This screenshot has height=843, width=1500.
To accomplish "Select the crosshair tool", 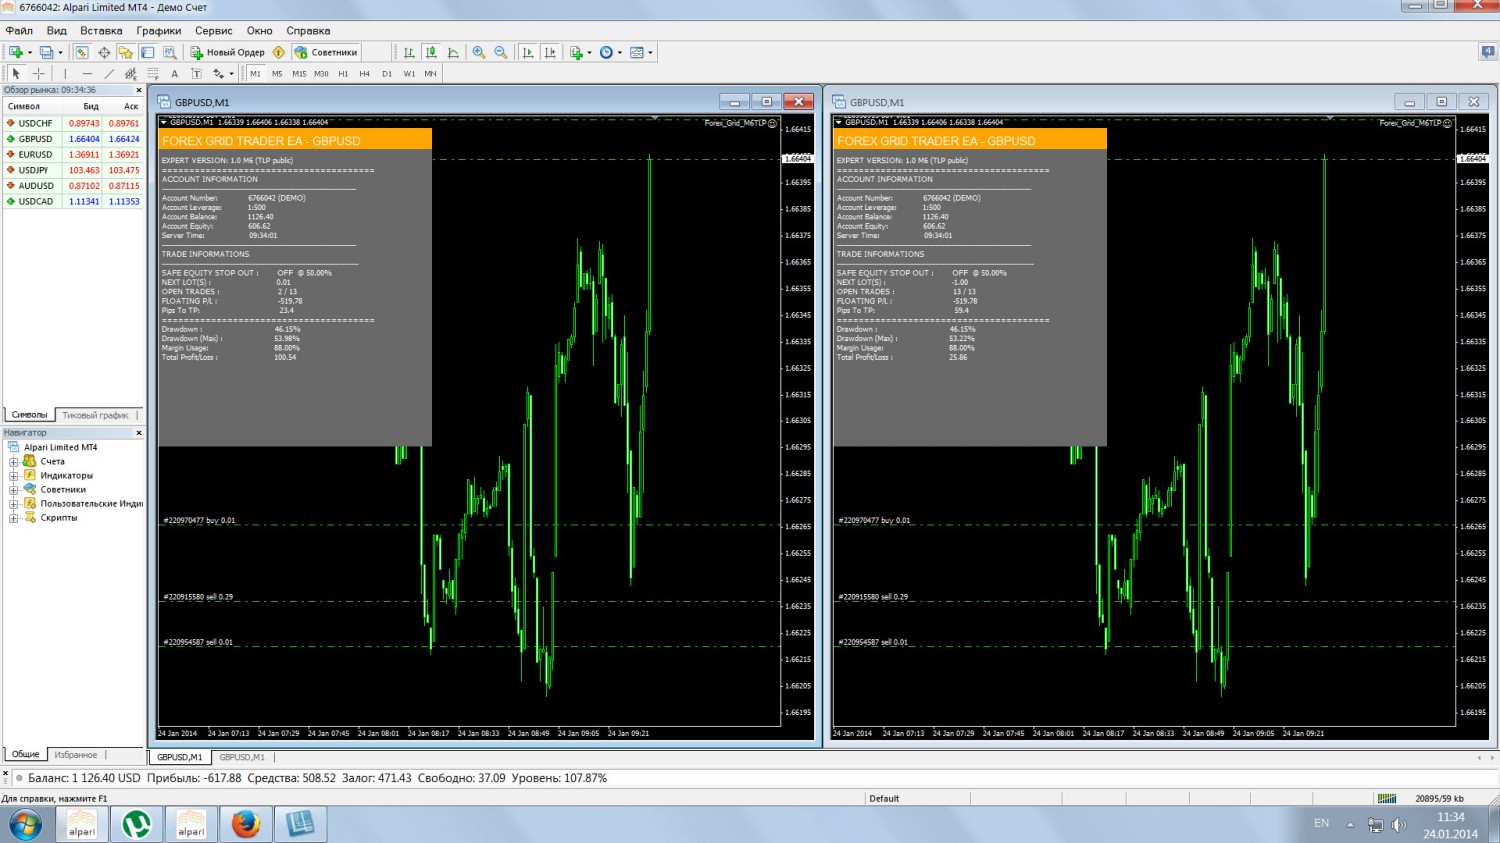I will [x=39, y=73].
